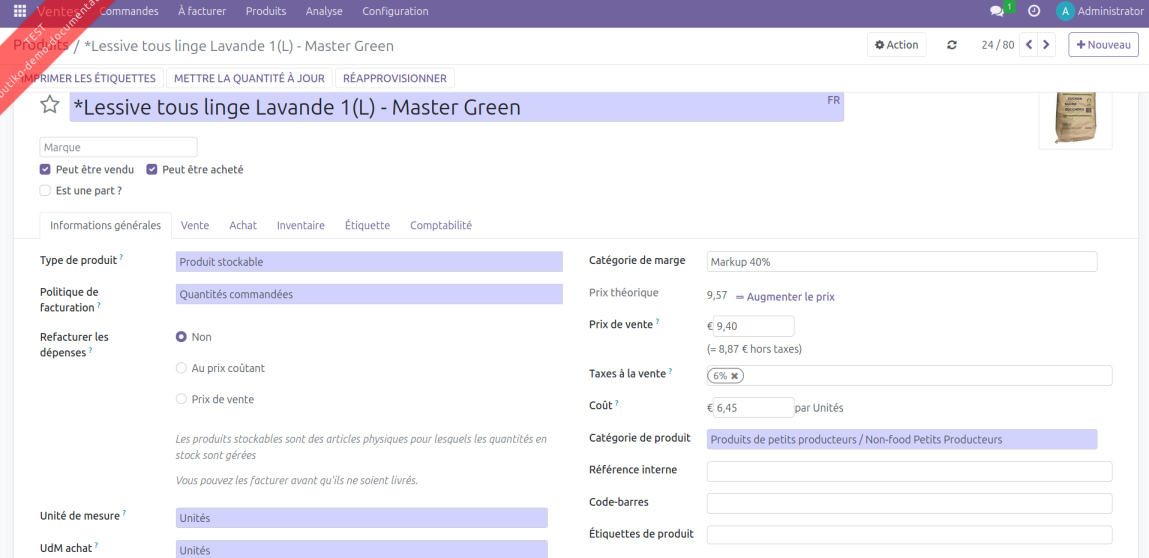Image resolution: width=1149 pixels, height=558 pixels.
Task: Click help mark beside Type de produit
Action: click(121, 258)
